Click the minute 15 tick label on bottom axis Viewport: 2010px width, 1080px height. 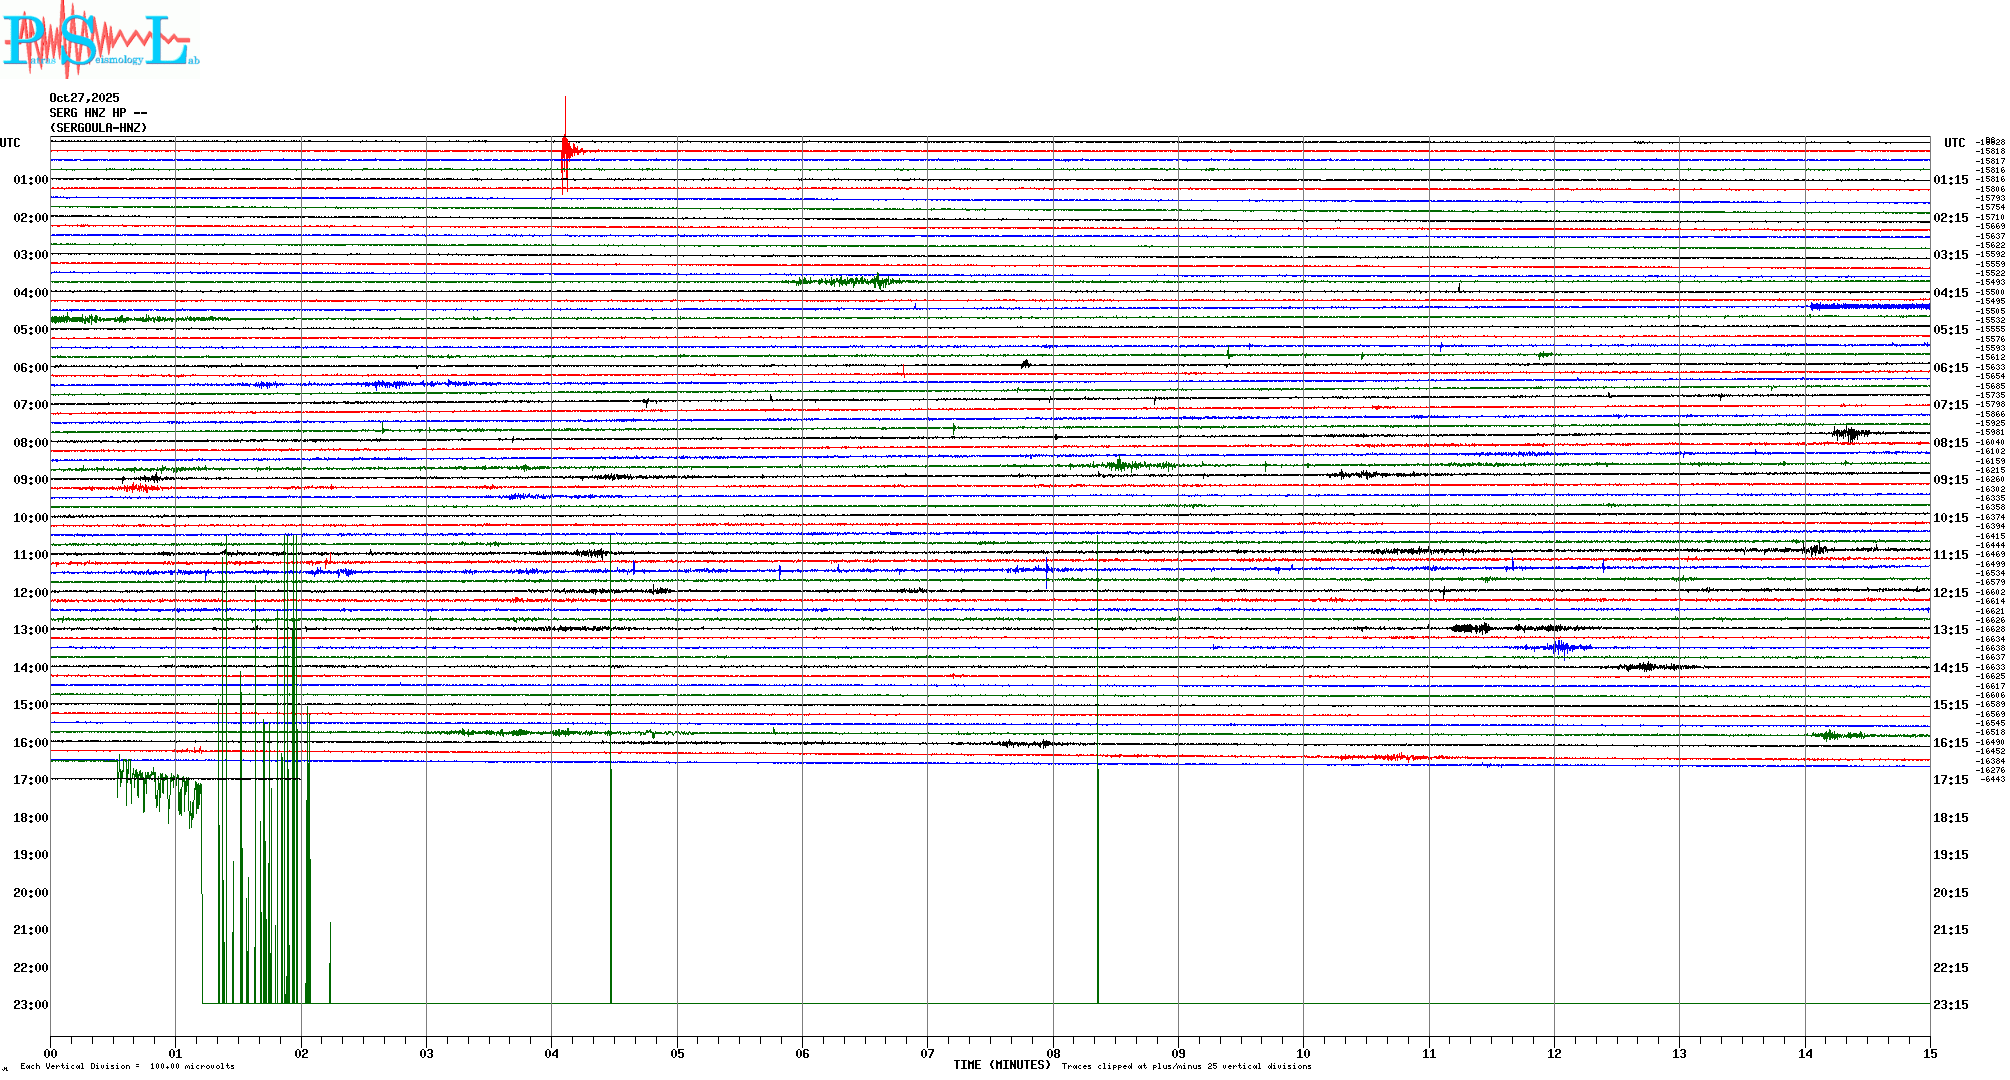click(x=1930, y=1053)
